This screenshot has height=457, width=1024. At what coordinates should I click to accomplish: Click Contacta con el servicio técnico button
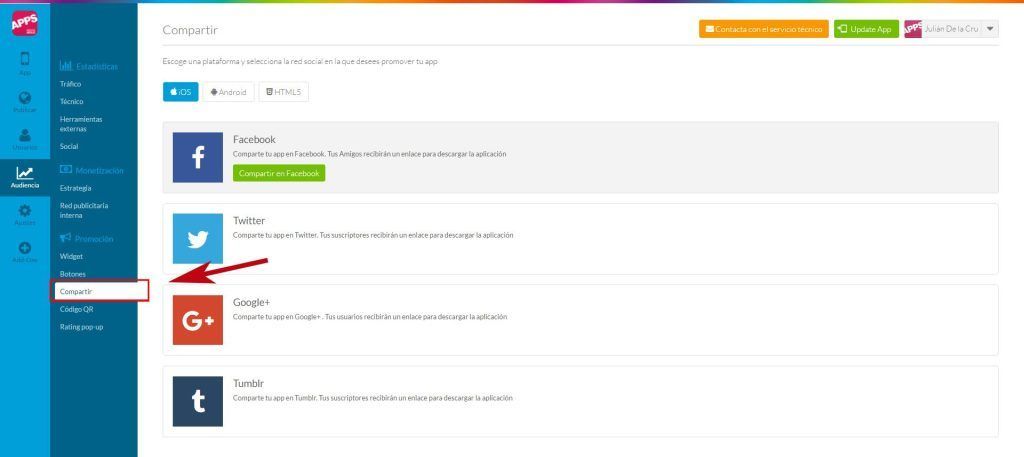[x=763, y=29]
